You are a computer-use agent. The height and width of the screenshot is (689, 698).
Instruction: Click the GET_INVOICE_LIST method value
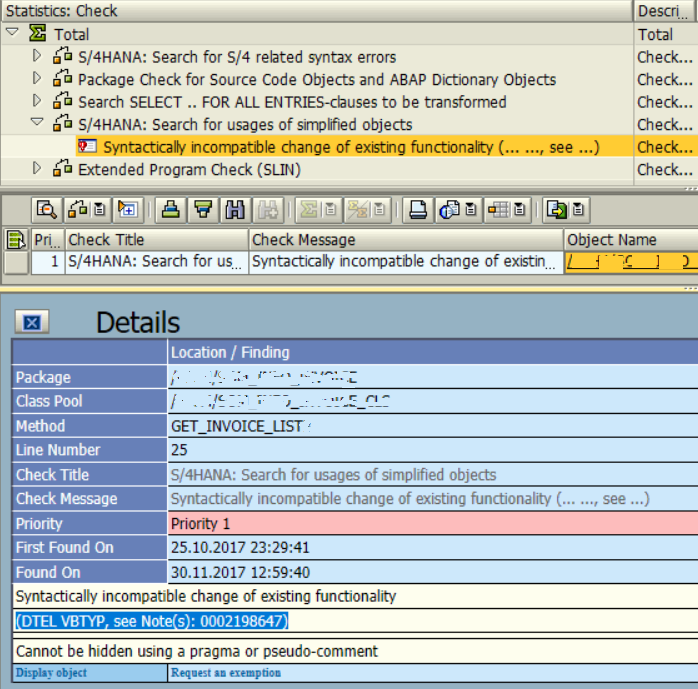(x=237, y=426)
